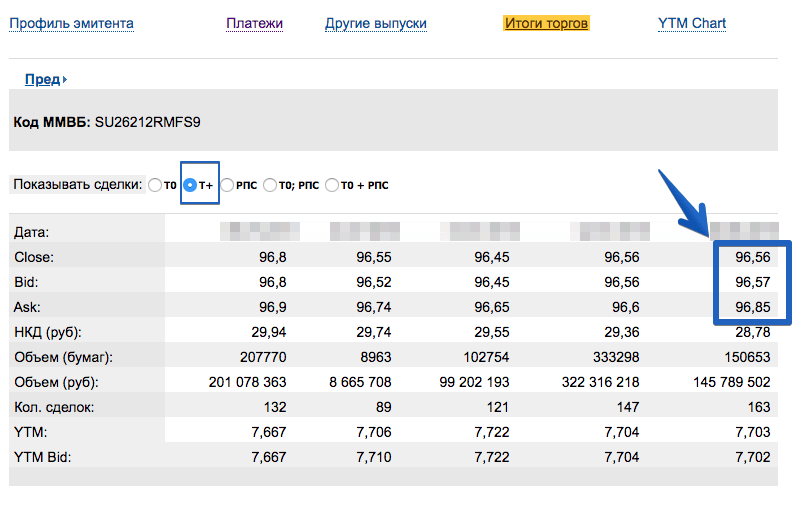This screenshot has width=801, height=512.
Task: Select the Итоги торгов tab
Action: pyautogui.click(x=546, y=24)
